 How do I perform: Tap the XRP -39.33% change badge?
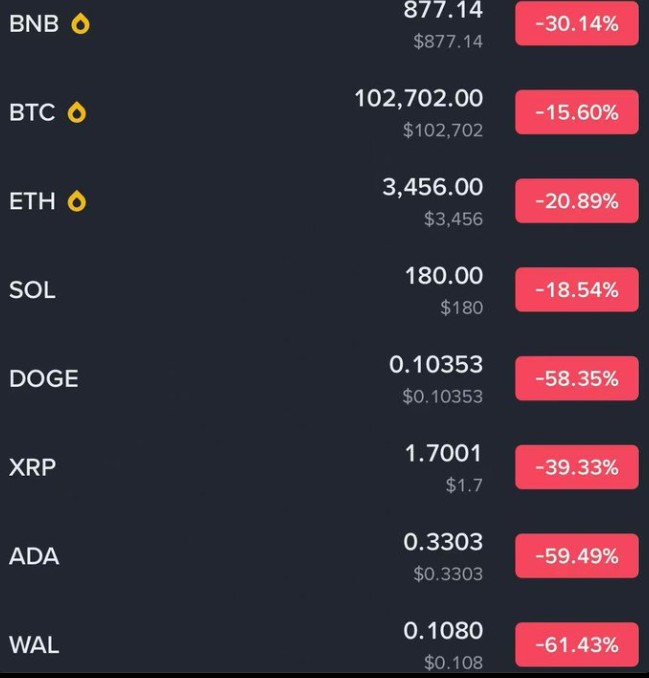tap(576, 467)
